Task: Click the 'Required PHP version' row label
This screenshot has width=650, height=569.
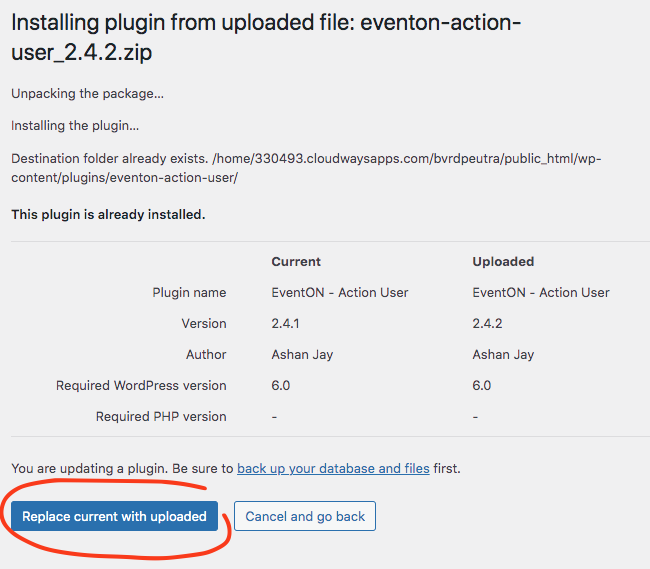Action: coord(161,416)
